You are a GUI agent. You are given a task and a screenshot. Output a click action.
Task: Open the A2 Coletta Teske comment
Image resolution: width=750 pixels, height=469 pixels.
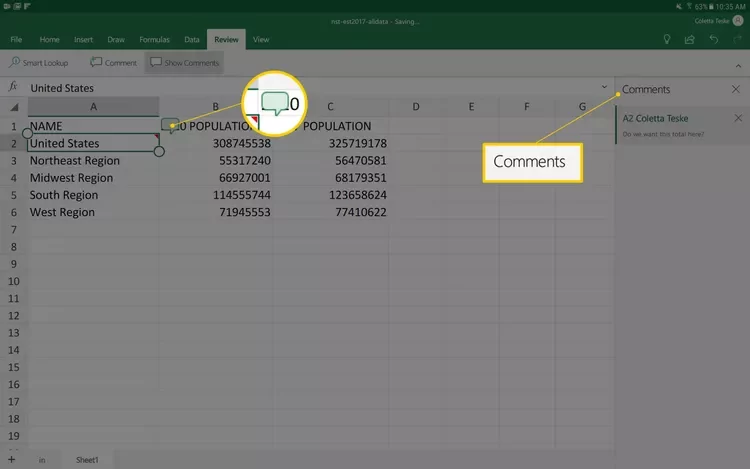(680, 125)
